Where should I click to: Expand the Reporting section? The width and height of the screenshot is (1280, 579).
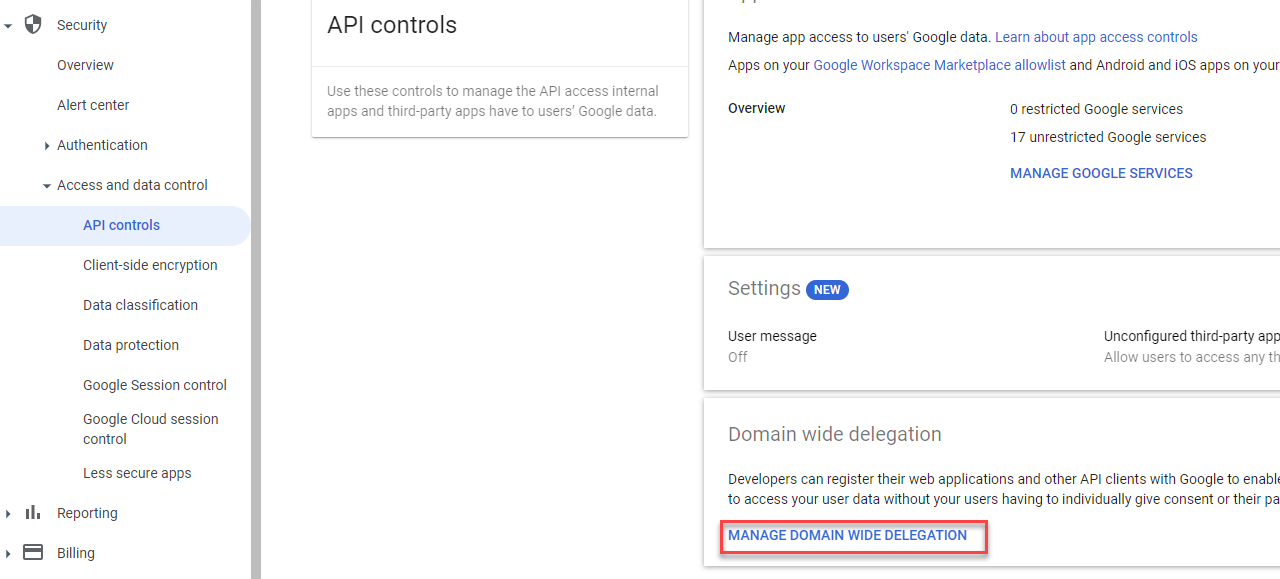[9, 512]
